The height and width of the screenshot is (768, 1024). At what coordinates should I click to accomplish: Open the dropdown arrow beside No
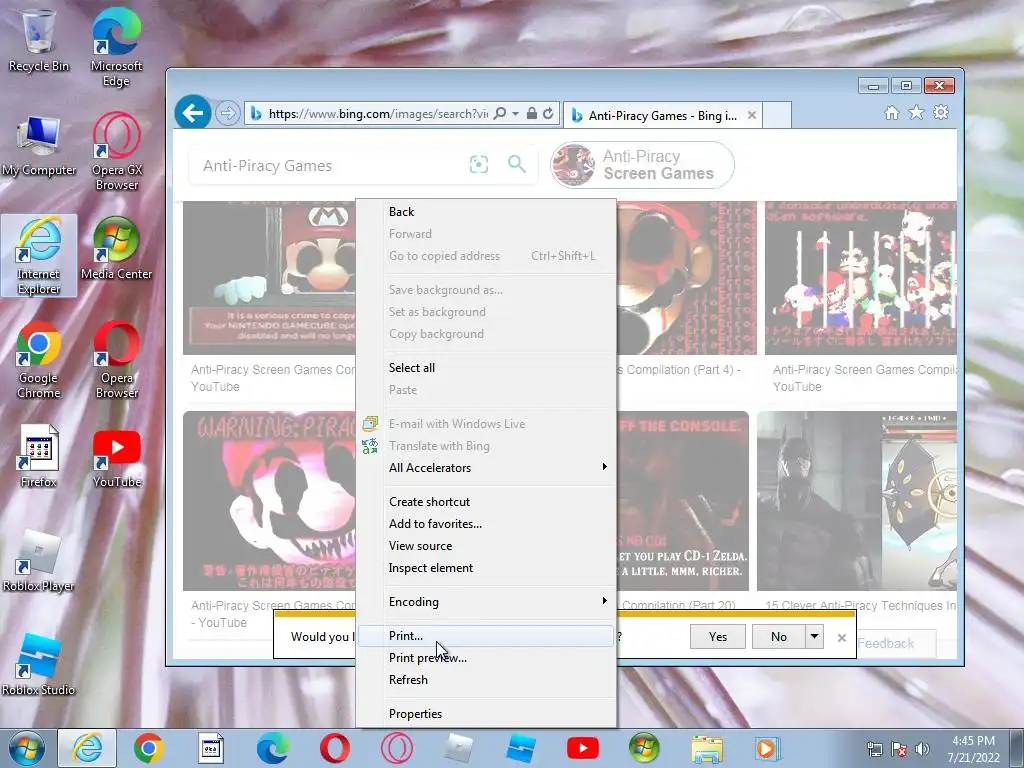point(814,637)
